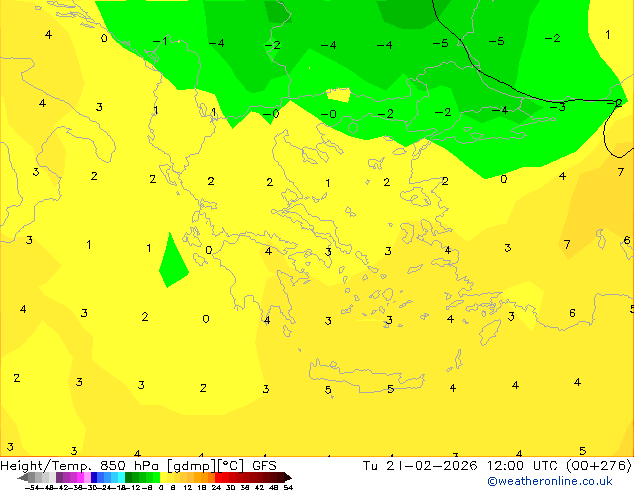Click the '12:00 UTC' time text

[x=524, y=466]
